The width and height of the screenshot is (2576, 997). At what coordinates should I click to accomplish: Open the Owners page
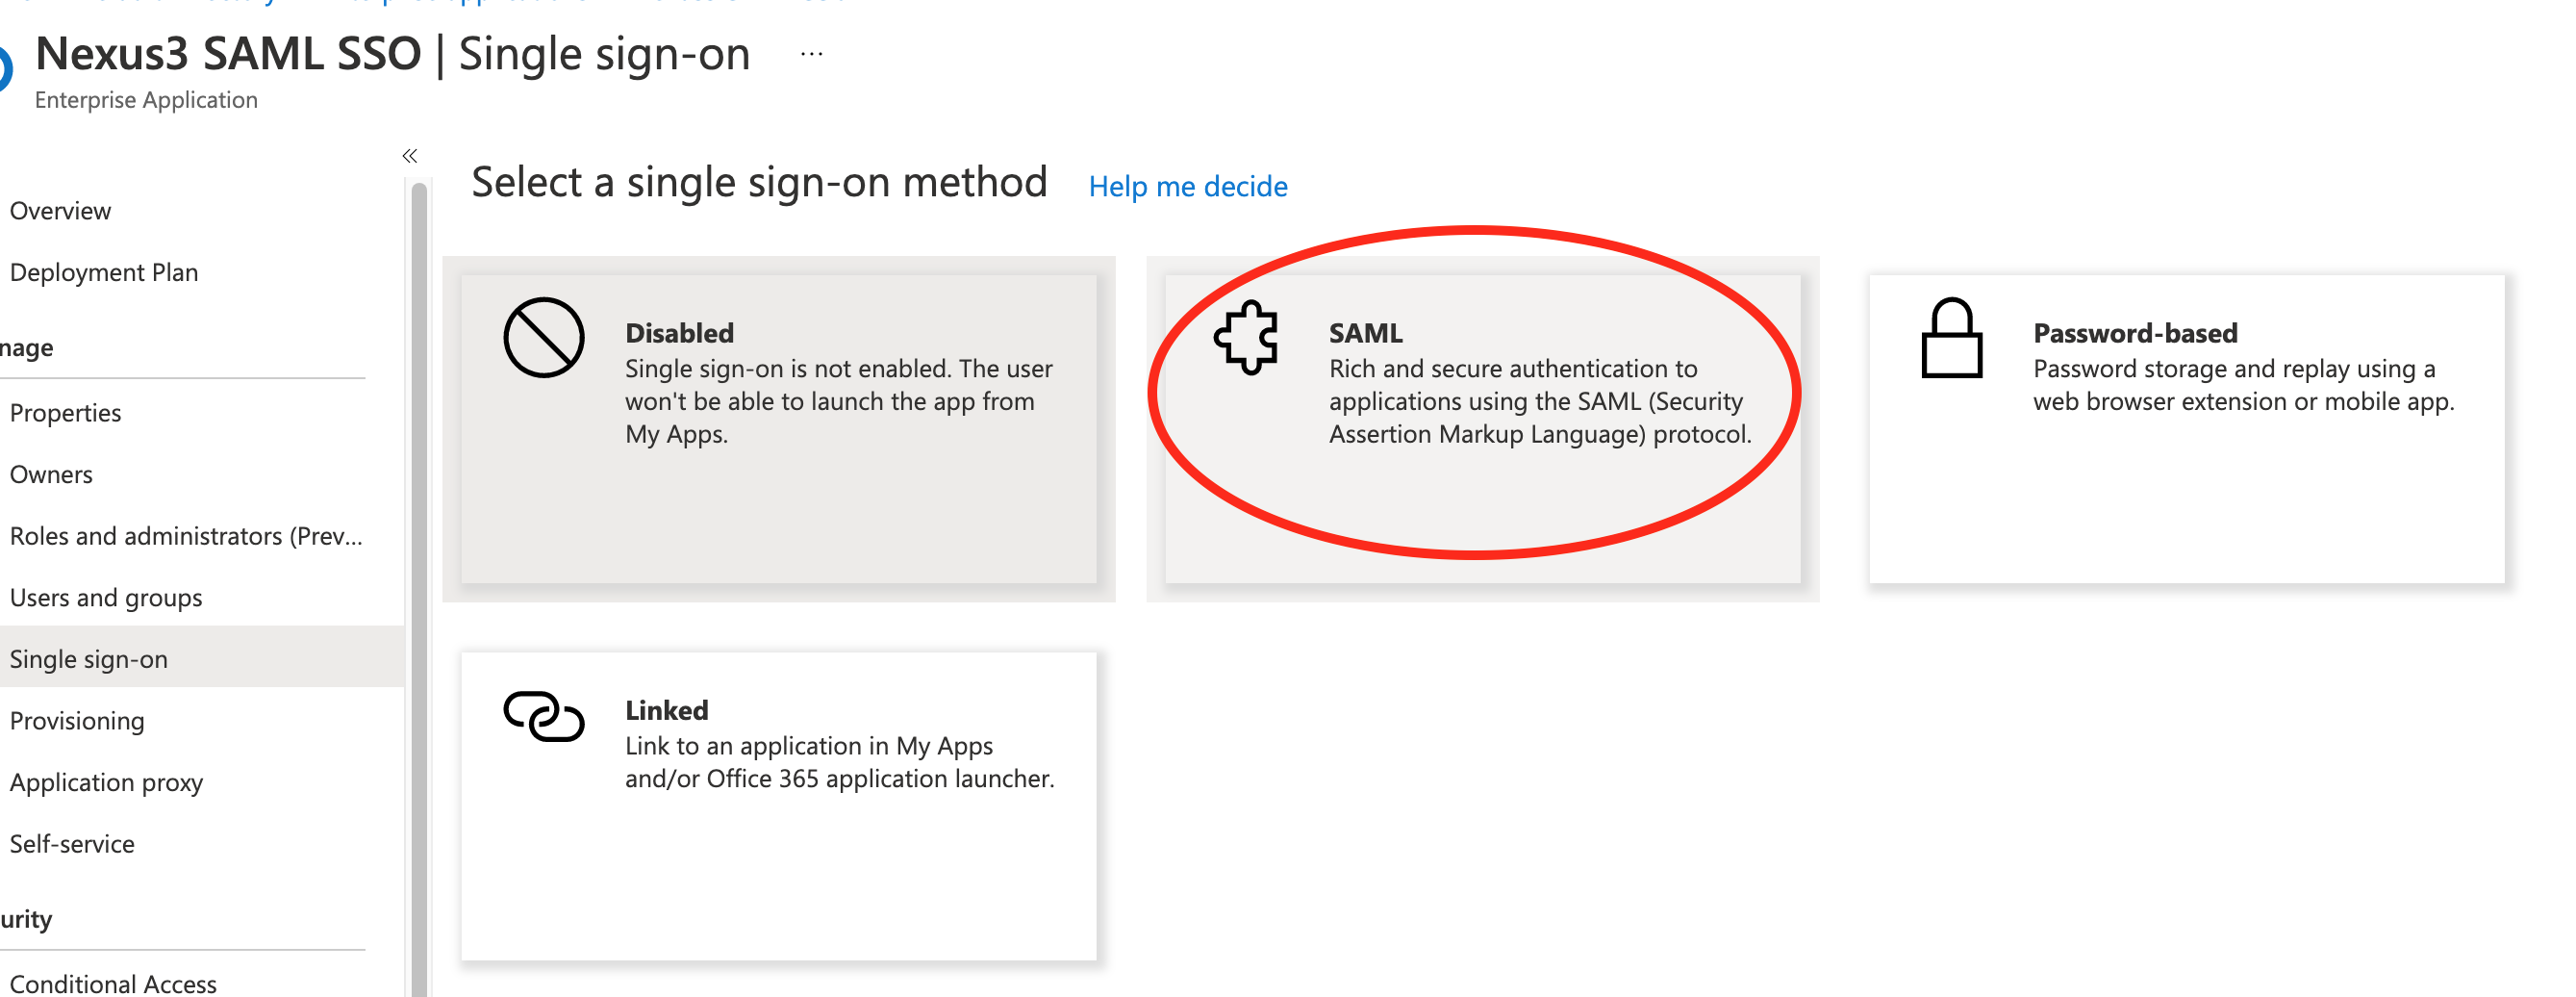click(51, 474)
